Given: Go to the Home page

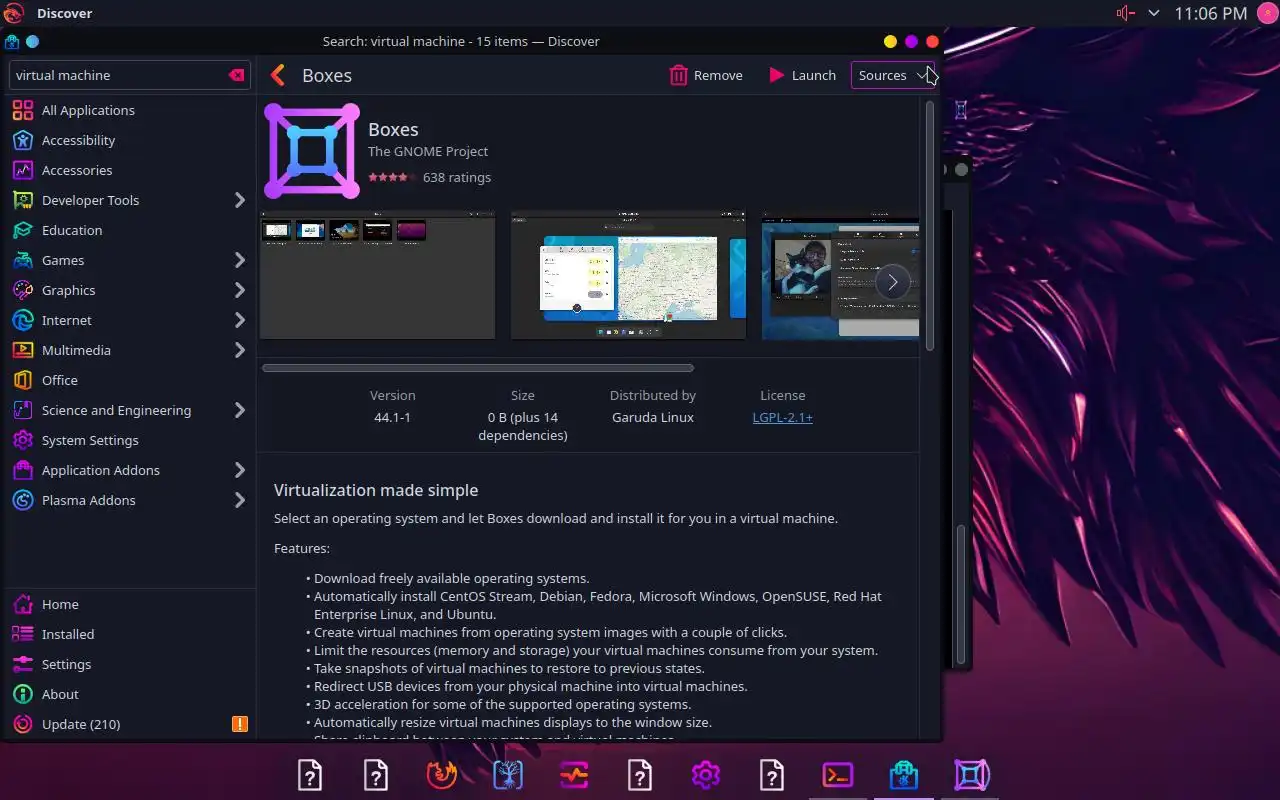Looking at the screenshot, I should tap(128, 604).
